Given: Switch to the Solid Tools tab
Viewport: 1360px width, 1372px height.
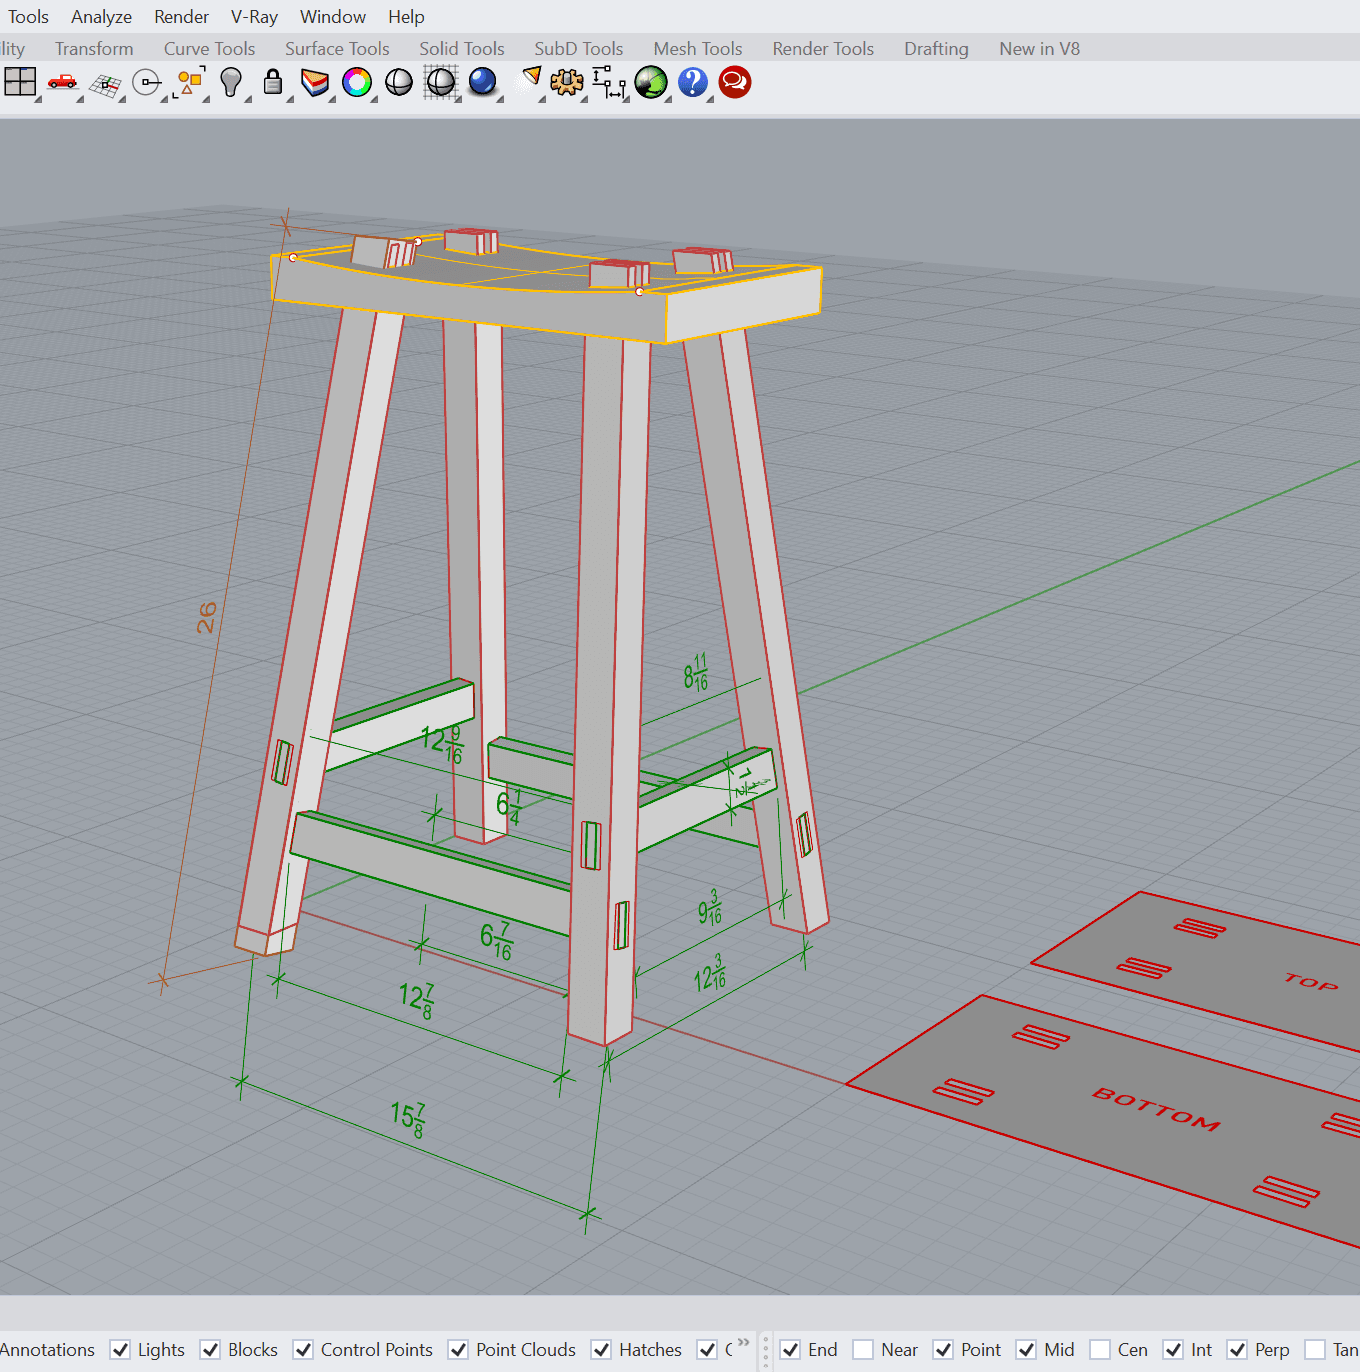Looking at the screenshot, I should [461, 49].
